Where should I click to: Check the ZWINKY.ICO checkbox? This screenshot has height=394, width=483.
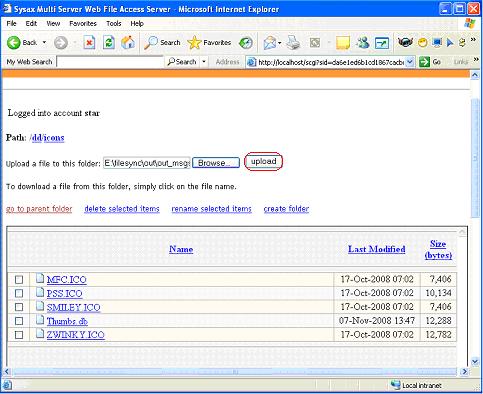[x=19, y=335]
